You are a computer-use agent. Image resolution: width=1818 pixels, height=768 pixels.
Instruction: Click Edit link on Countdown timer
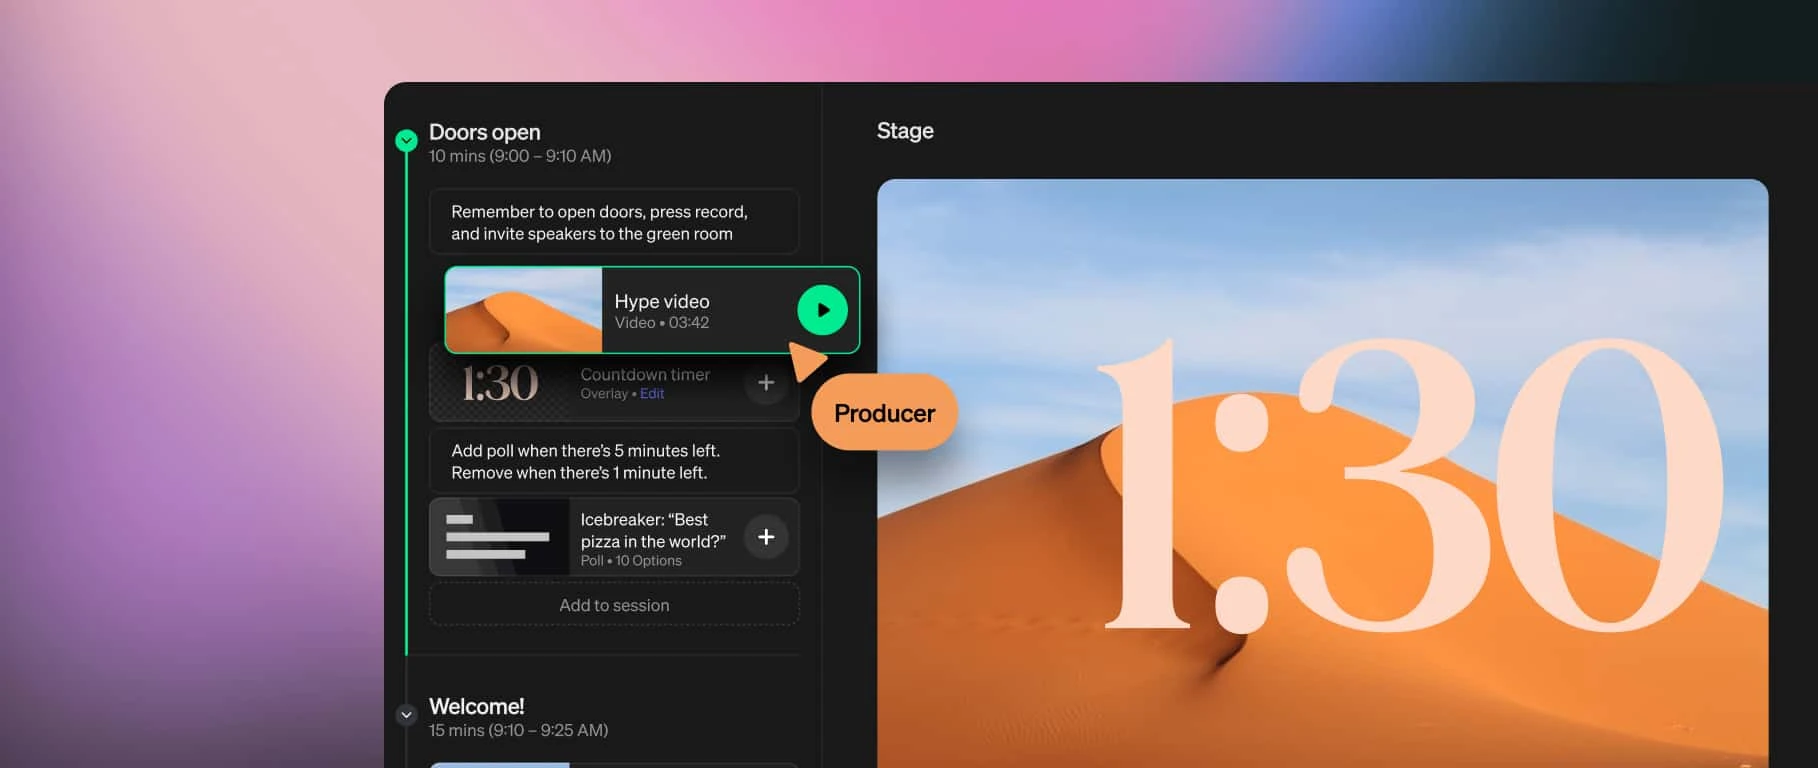pos(652,394)
